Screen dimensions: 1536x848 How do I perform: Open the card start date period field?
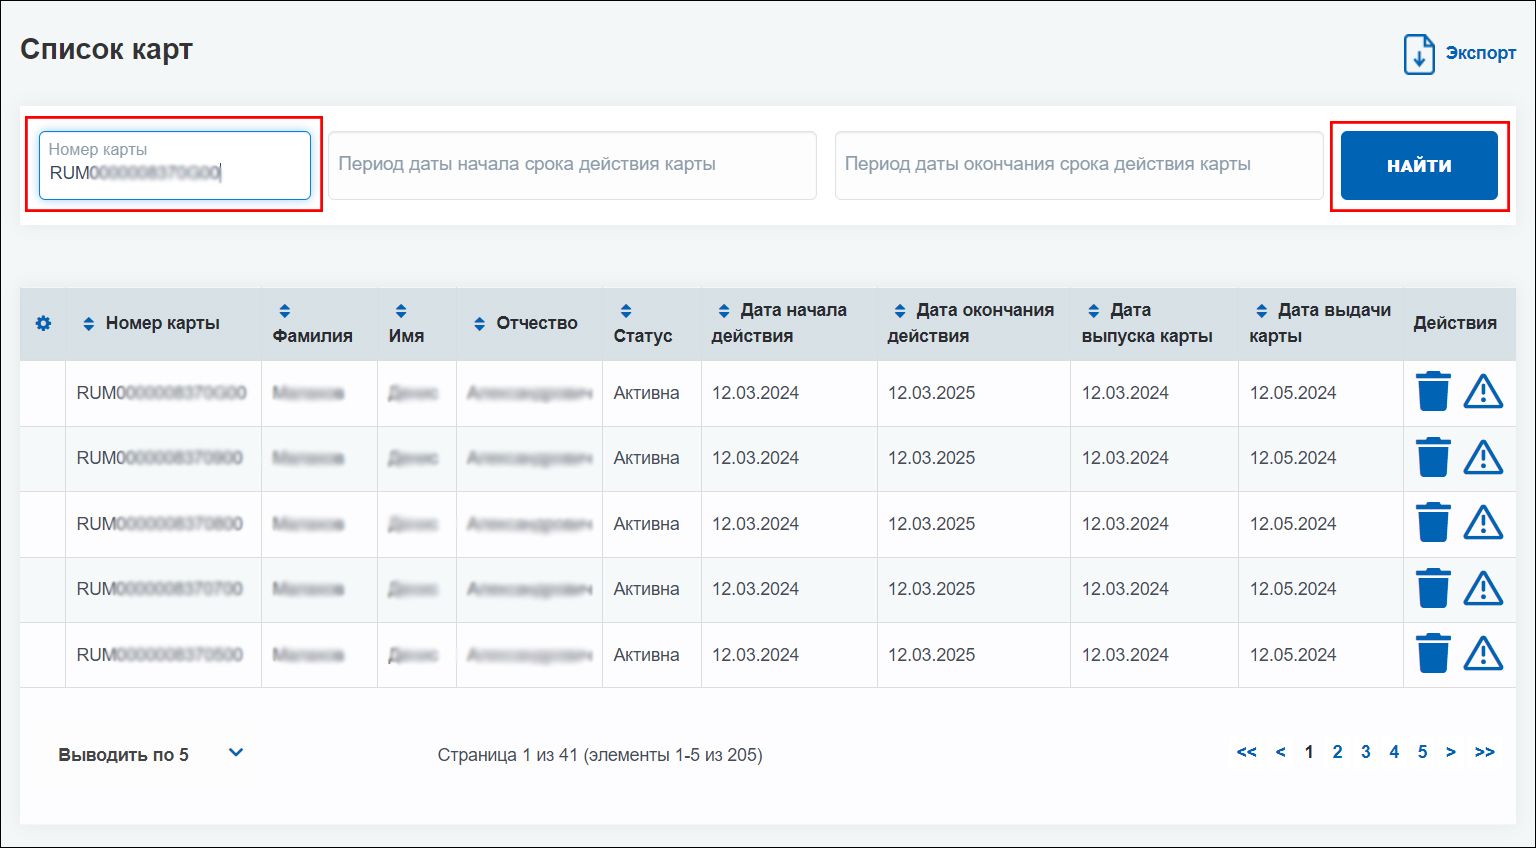click(573, 165)
